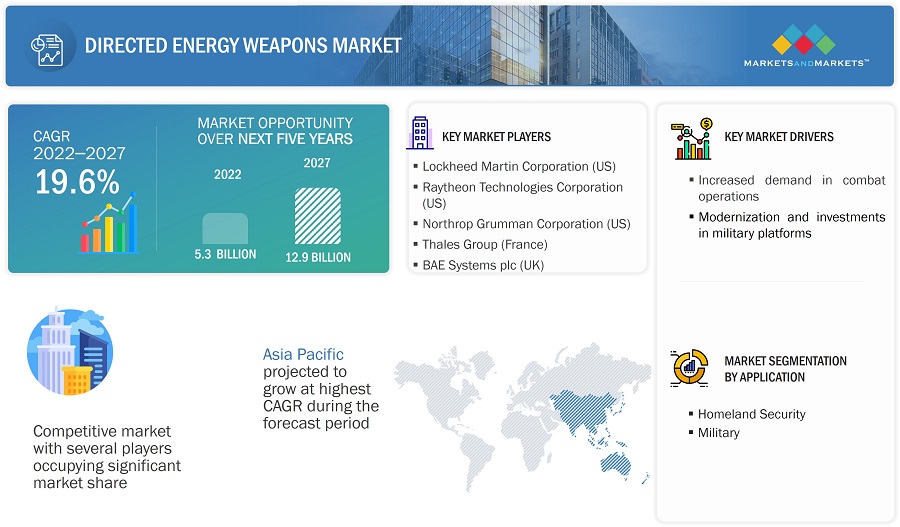The width and height of the screenshot is (900, 527).
Task: Click the CAGR growth bar chart icon
Action: (x=107, y=227)
